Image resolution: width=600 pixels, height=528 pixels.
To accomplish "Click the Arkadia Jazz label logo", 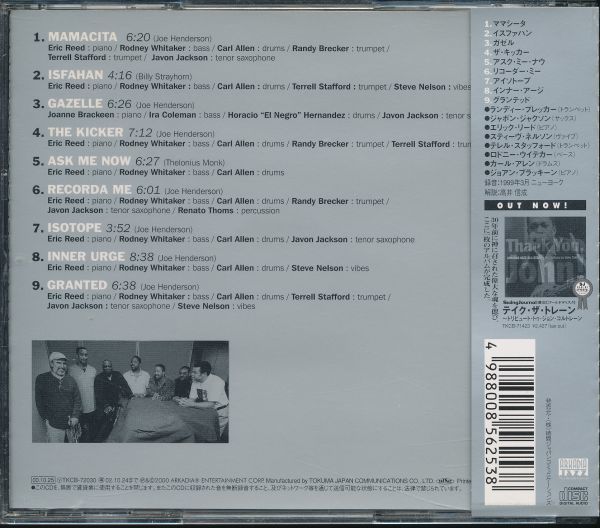I will 573,468.
